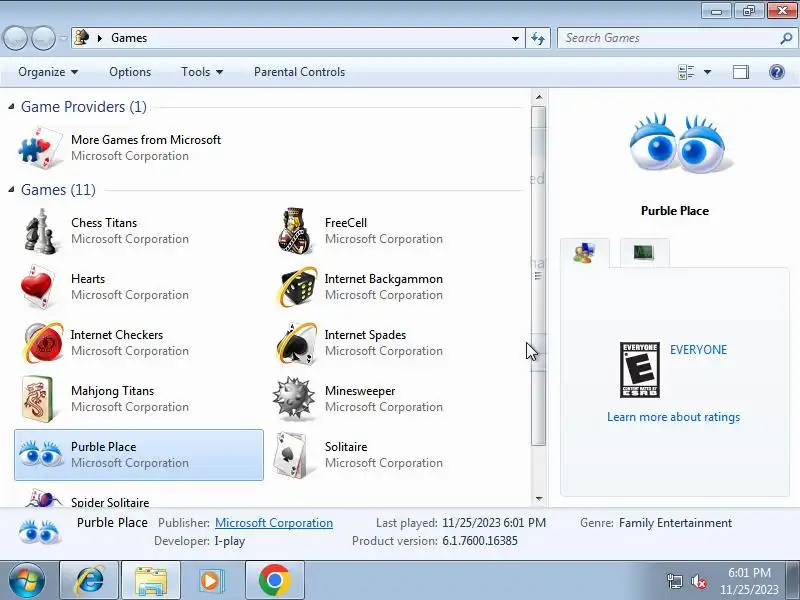The width and height of the screenshot is (800, 600).
Task: Launch Google Chrome from the taskbar
Action: (274, 581)
